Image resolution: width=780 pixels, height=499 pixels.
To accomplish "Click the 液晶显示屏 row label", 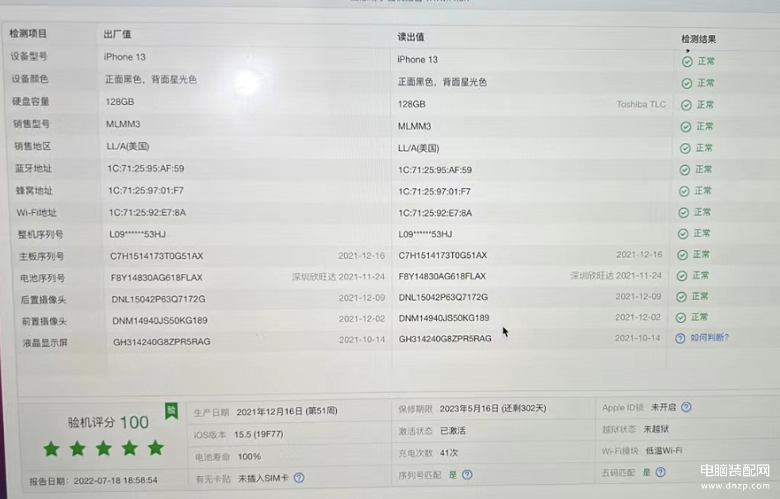I will (x=45, y=343).
